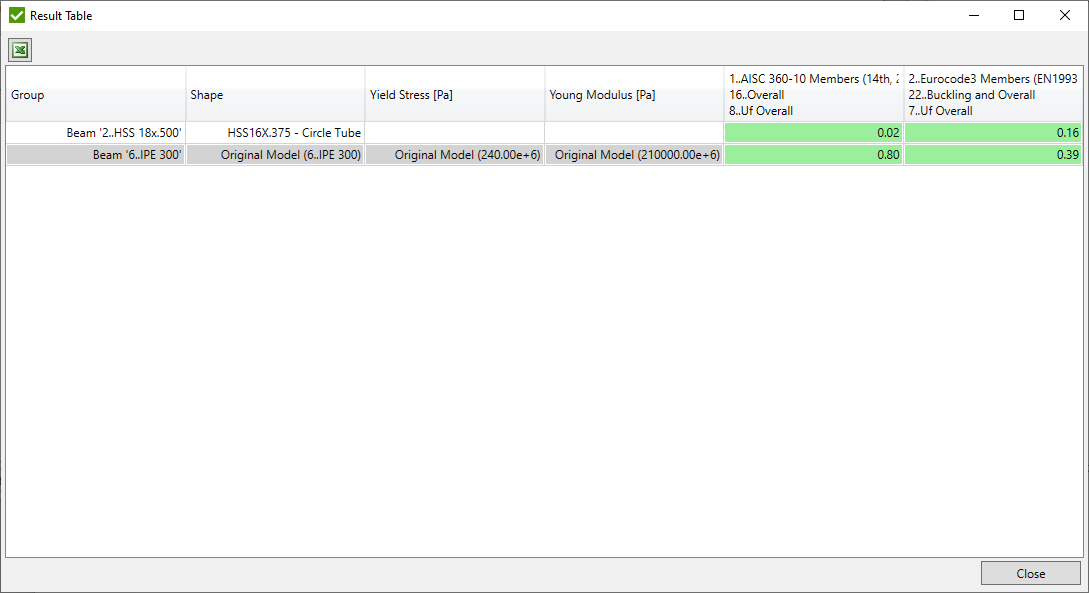Click the Export to Excel toolbar icon
This screenshot has width=1089, height=593.
19,49
